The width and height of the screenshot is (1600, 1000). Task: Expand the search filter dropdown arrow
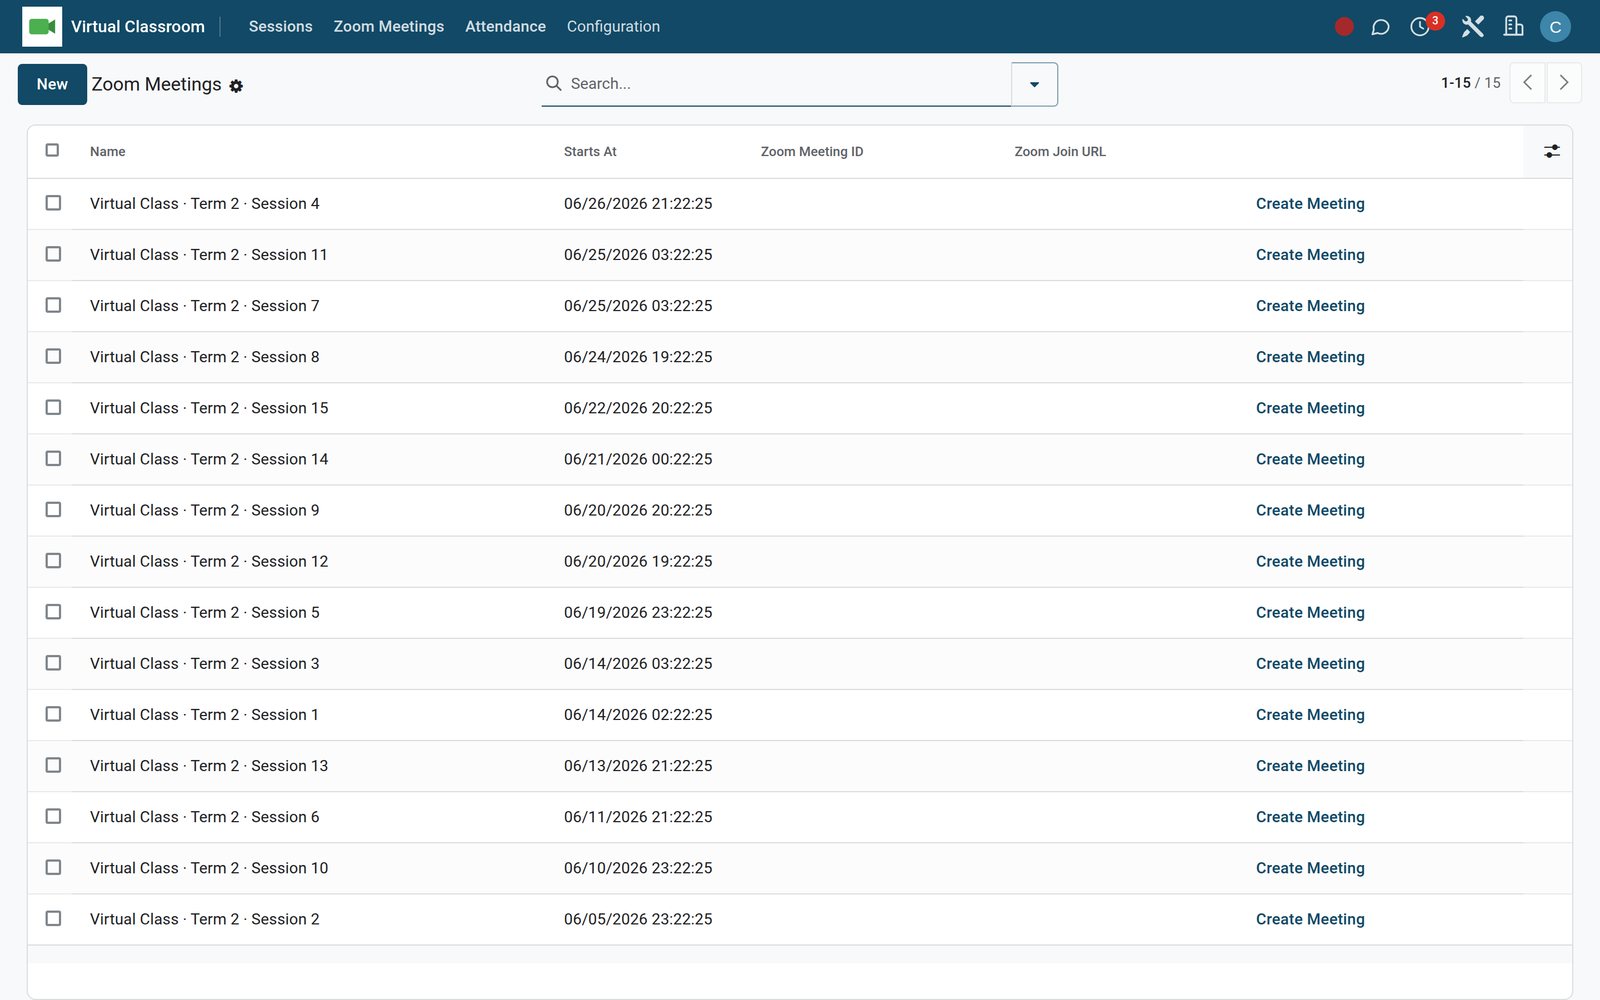pyautogui.click(x=1034, y=84)
